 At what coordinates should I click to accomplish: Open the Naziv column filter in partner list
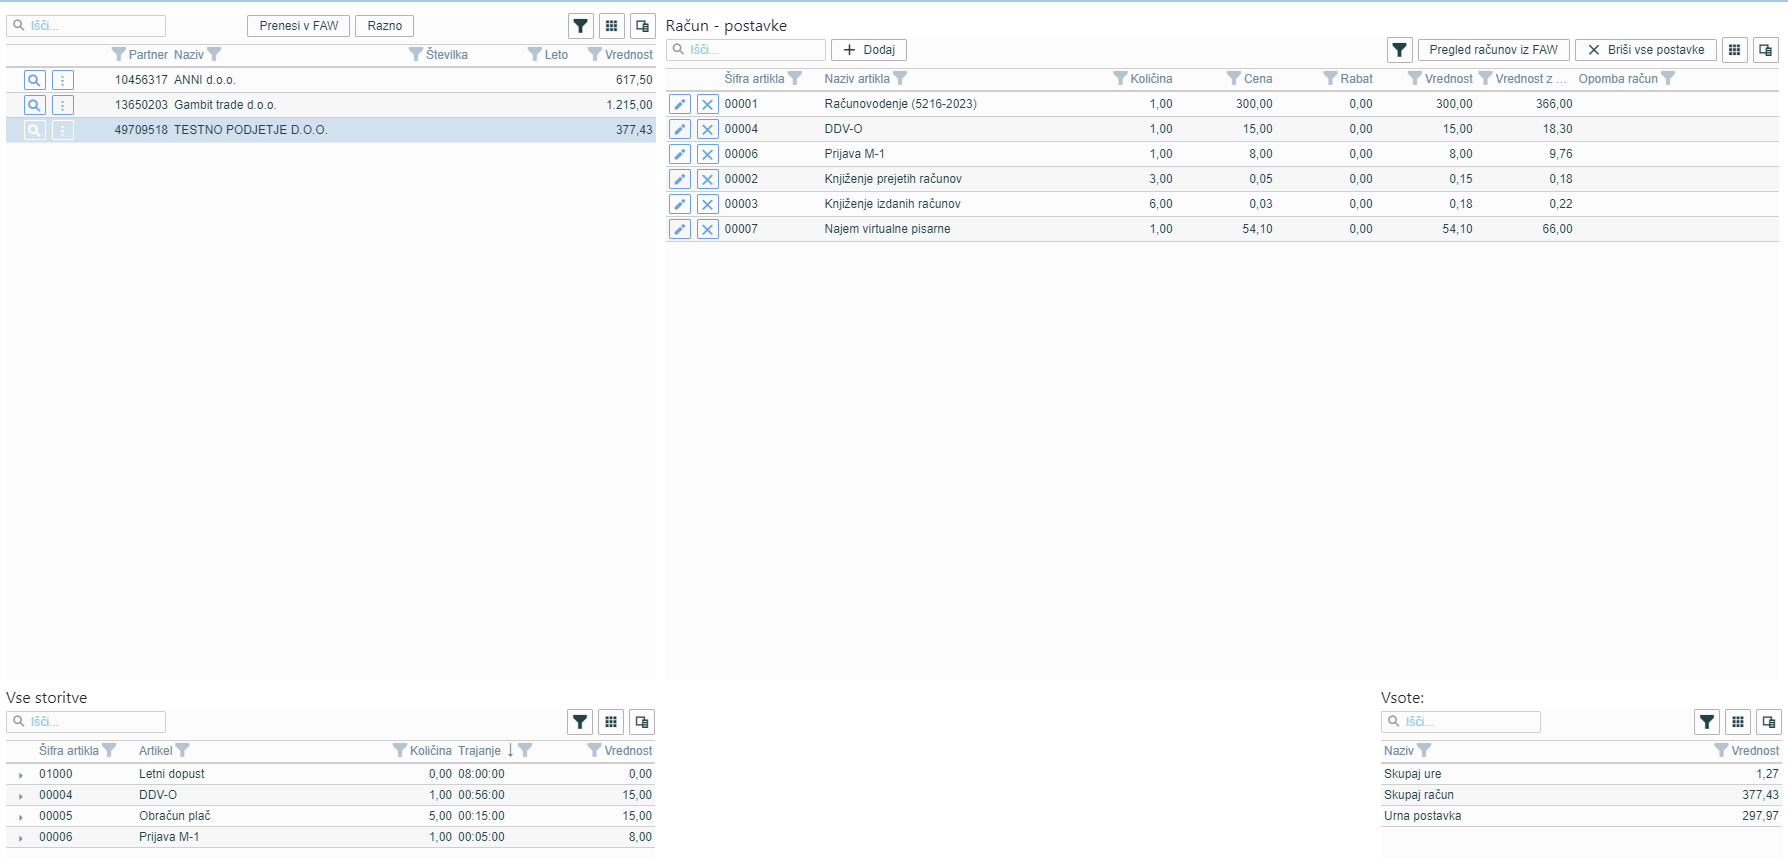[x=214, y=54]
